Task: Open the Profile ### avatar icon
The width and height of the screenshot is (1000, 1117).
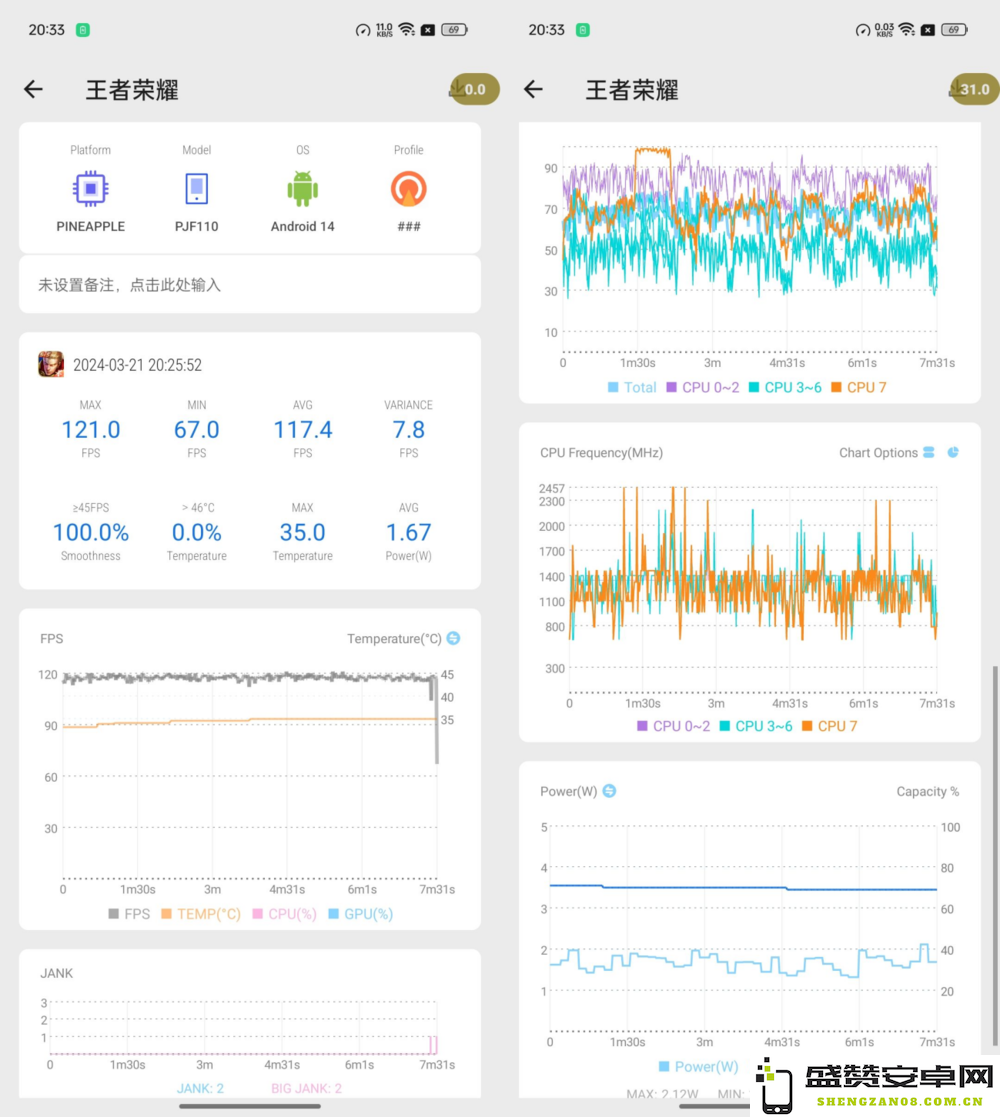Action: (x=409, y=189)
